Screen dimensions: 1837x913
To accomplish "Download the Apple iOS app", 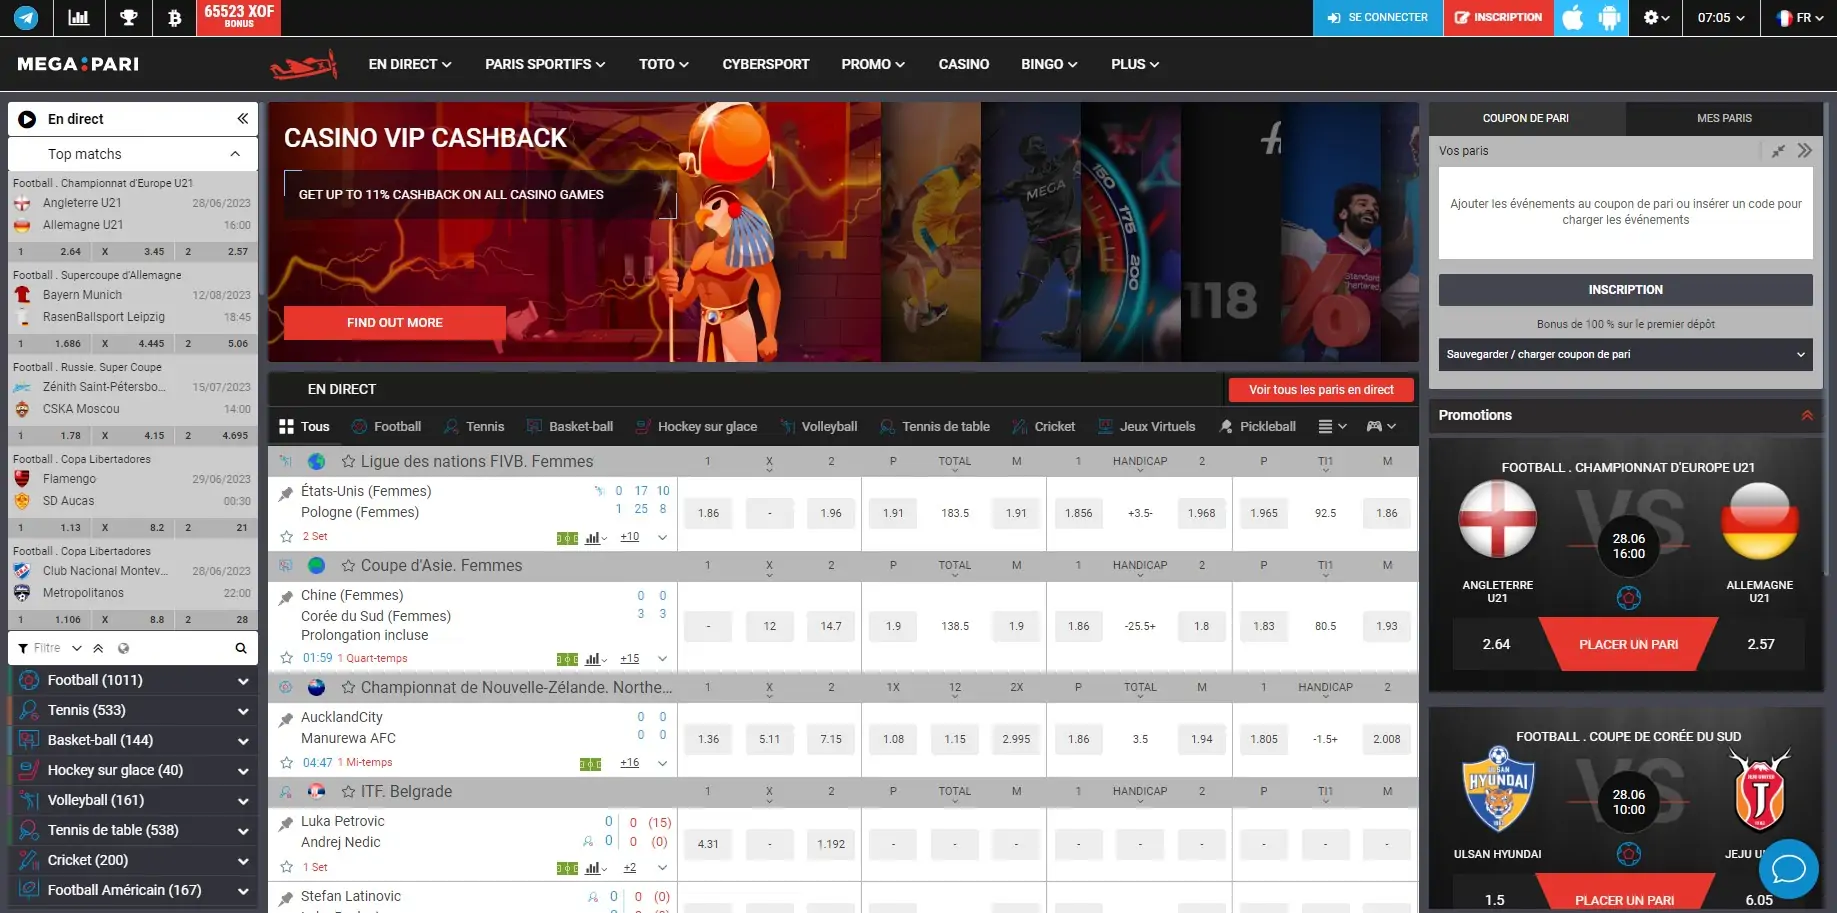I will pyautogui.click(x=1572, y=18).
